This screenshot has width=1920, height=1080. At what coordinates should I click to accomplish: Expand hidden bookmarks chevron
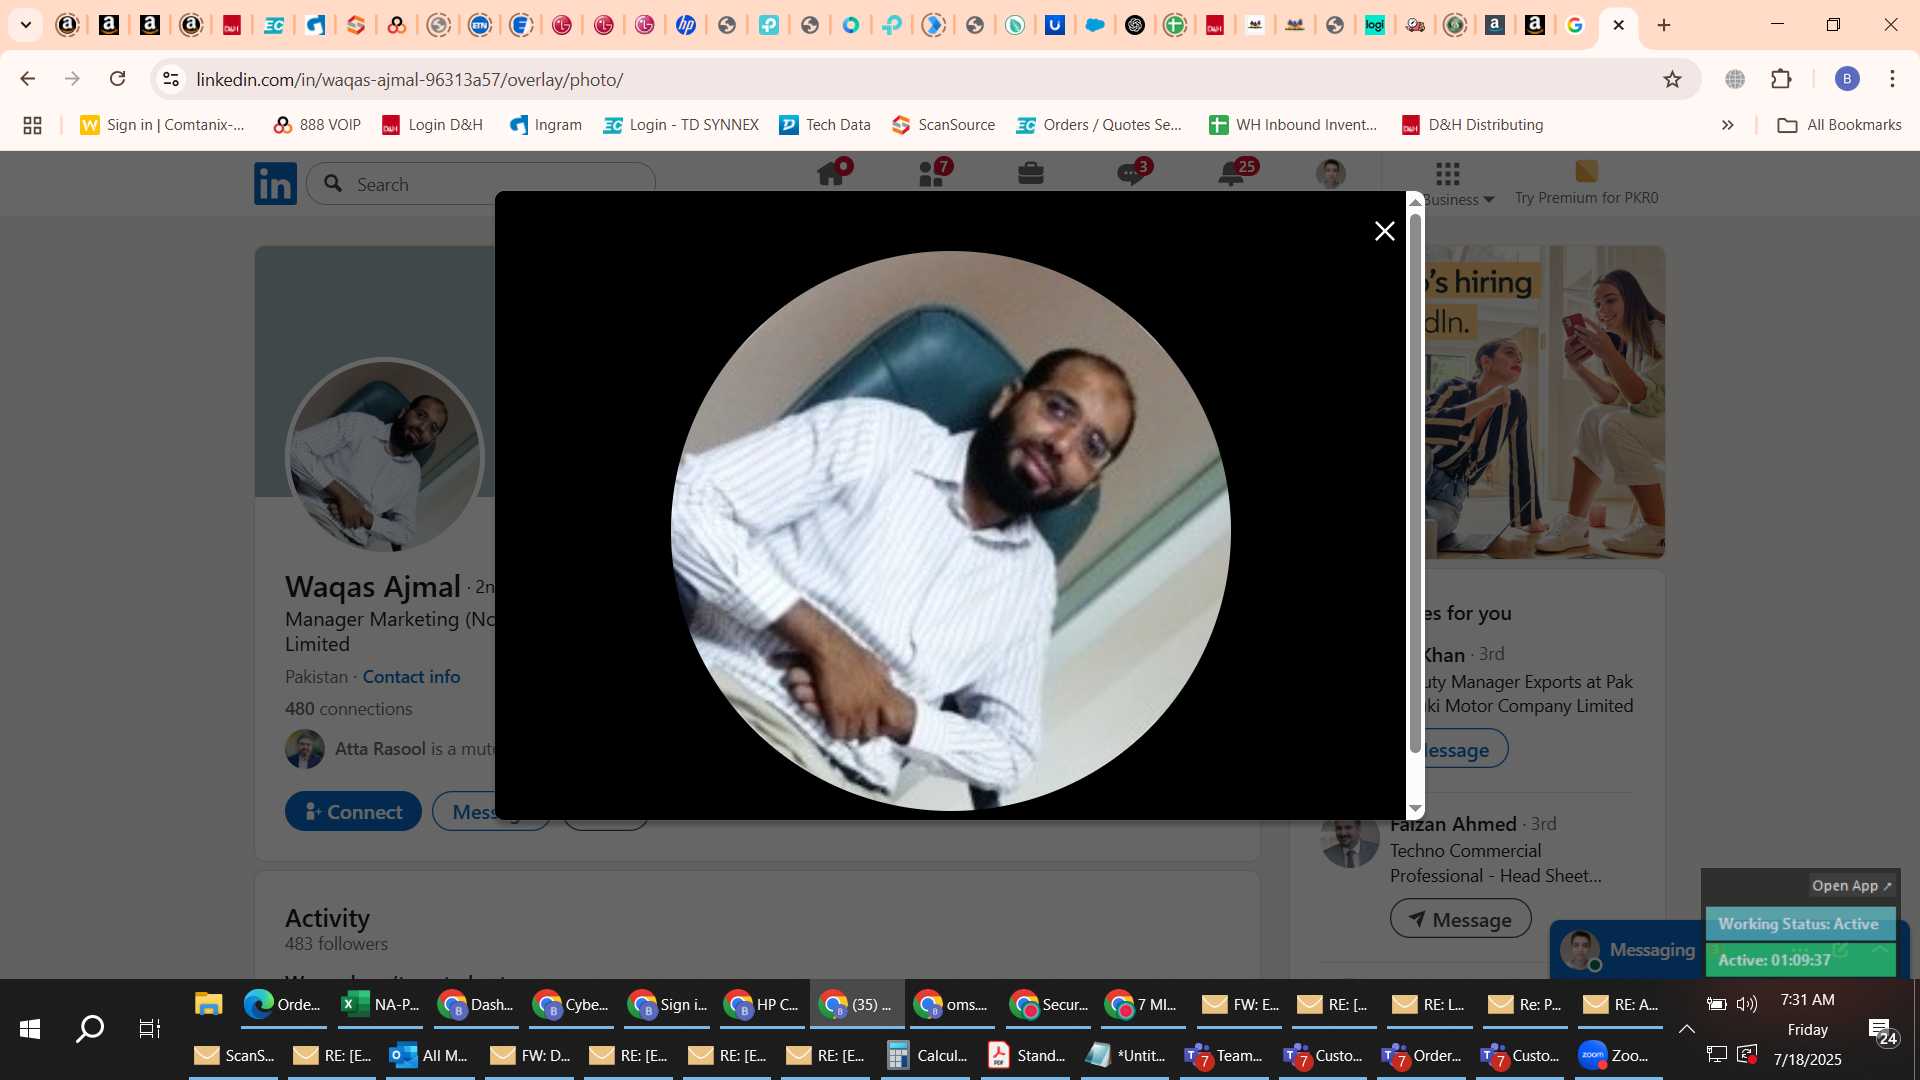coord(1727,125)
